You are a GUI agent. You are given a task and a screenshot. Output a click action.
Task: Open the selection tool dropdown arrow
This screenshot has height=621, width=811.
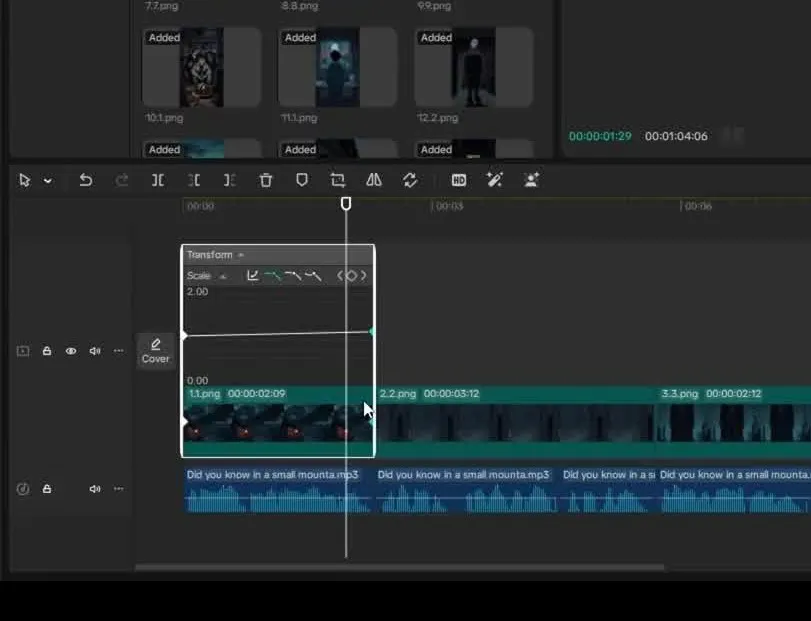47,181
